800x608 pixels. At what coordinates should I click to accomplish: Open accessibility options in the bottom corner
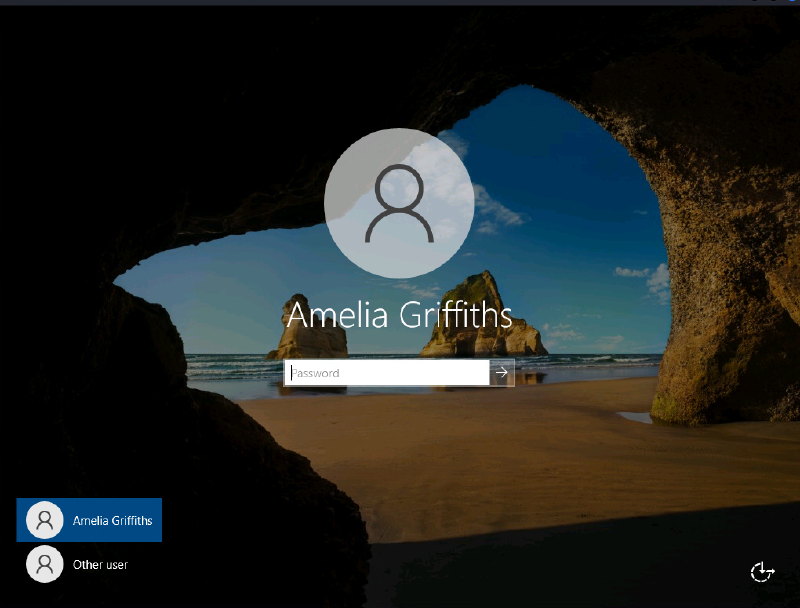click(762, 572)
